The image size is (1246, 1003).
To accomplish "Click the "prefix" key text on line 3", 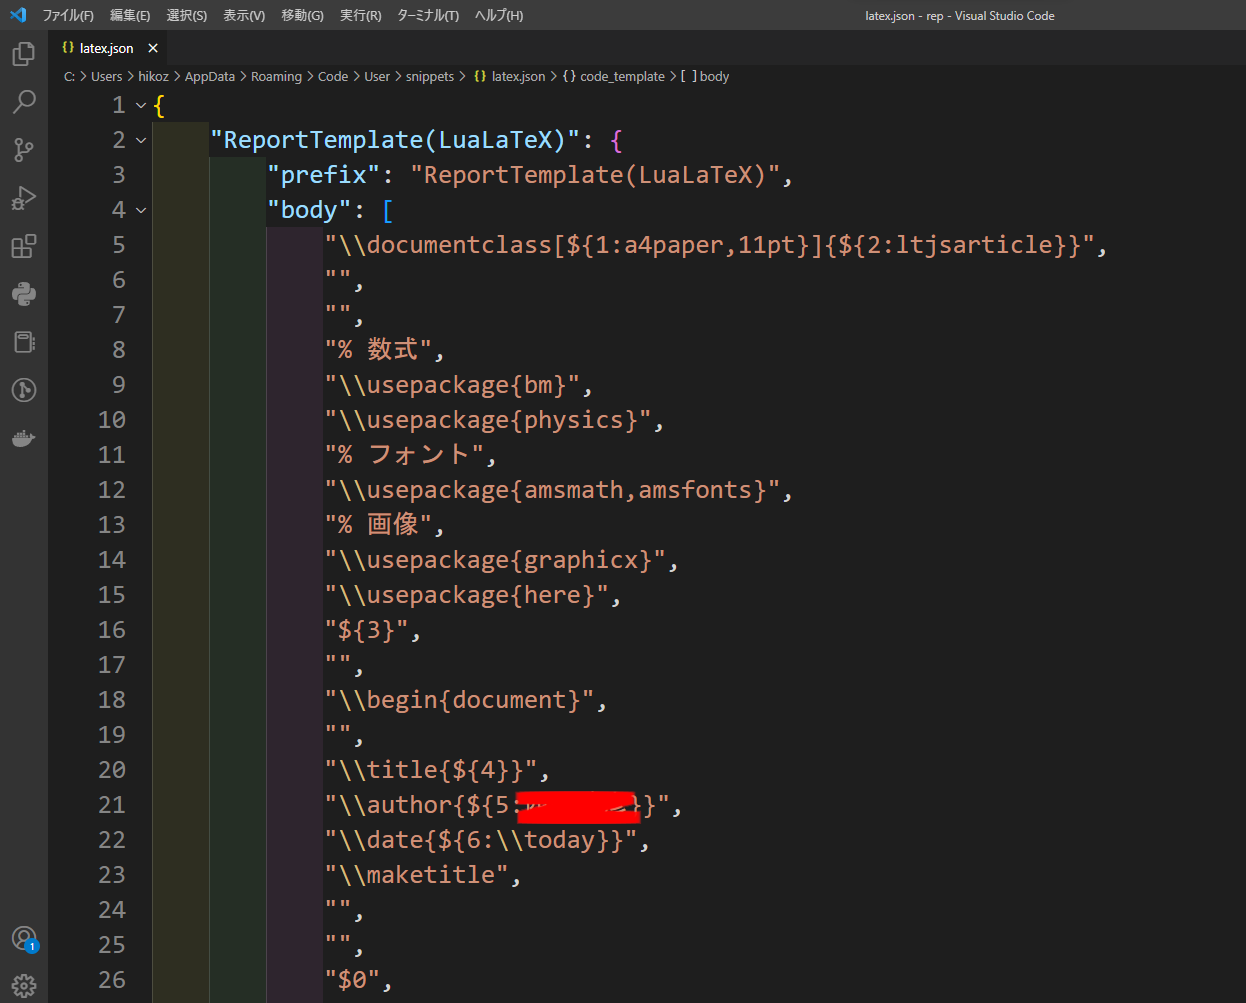I will pos(323,175).
